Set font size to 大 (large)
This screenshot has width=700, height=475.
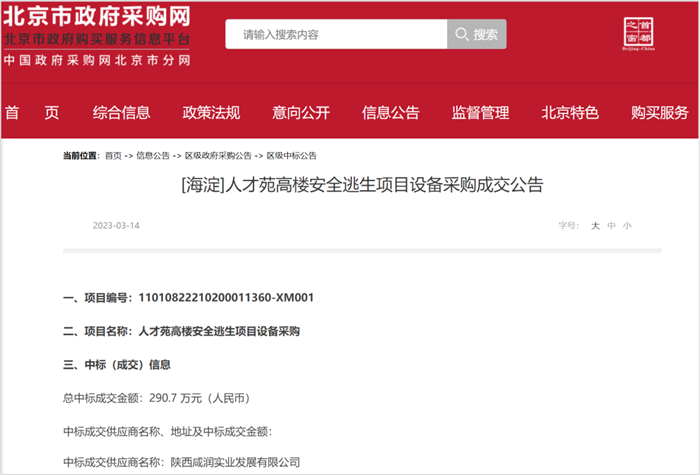595,226
